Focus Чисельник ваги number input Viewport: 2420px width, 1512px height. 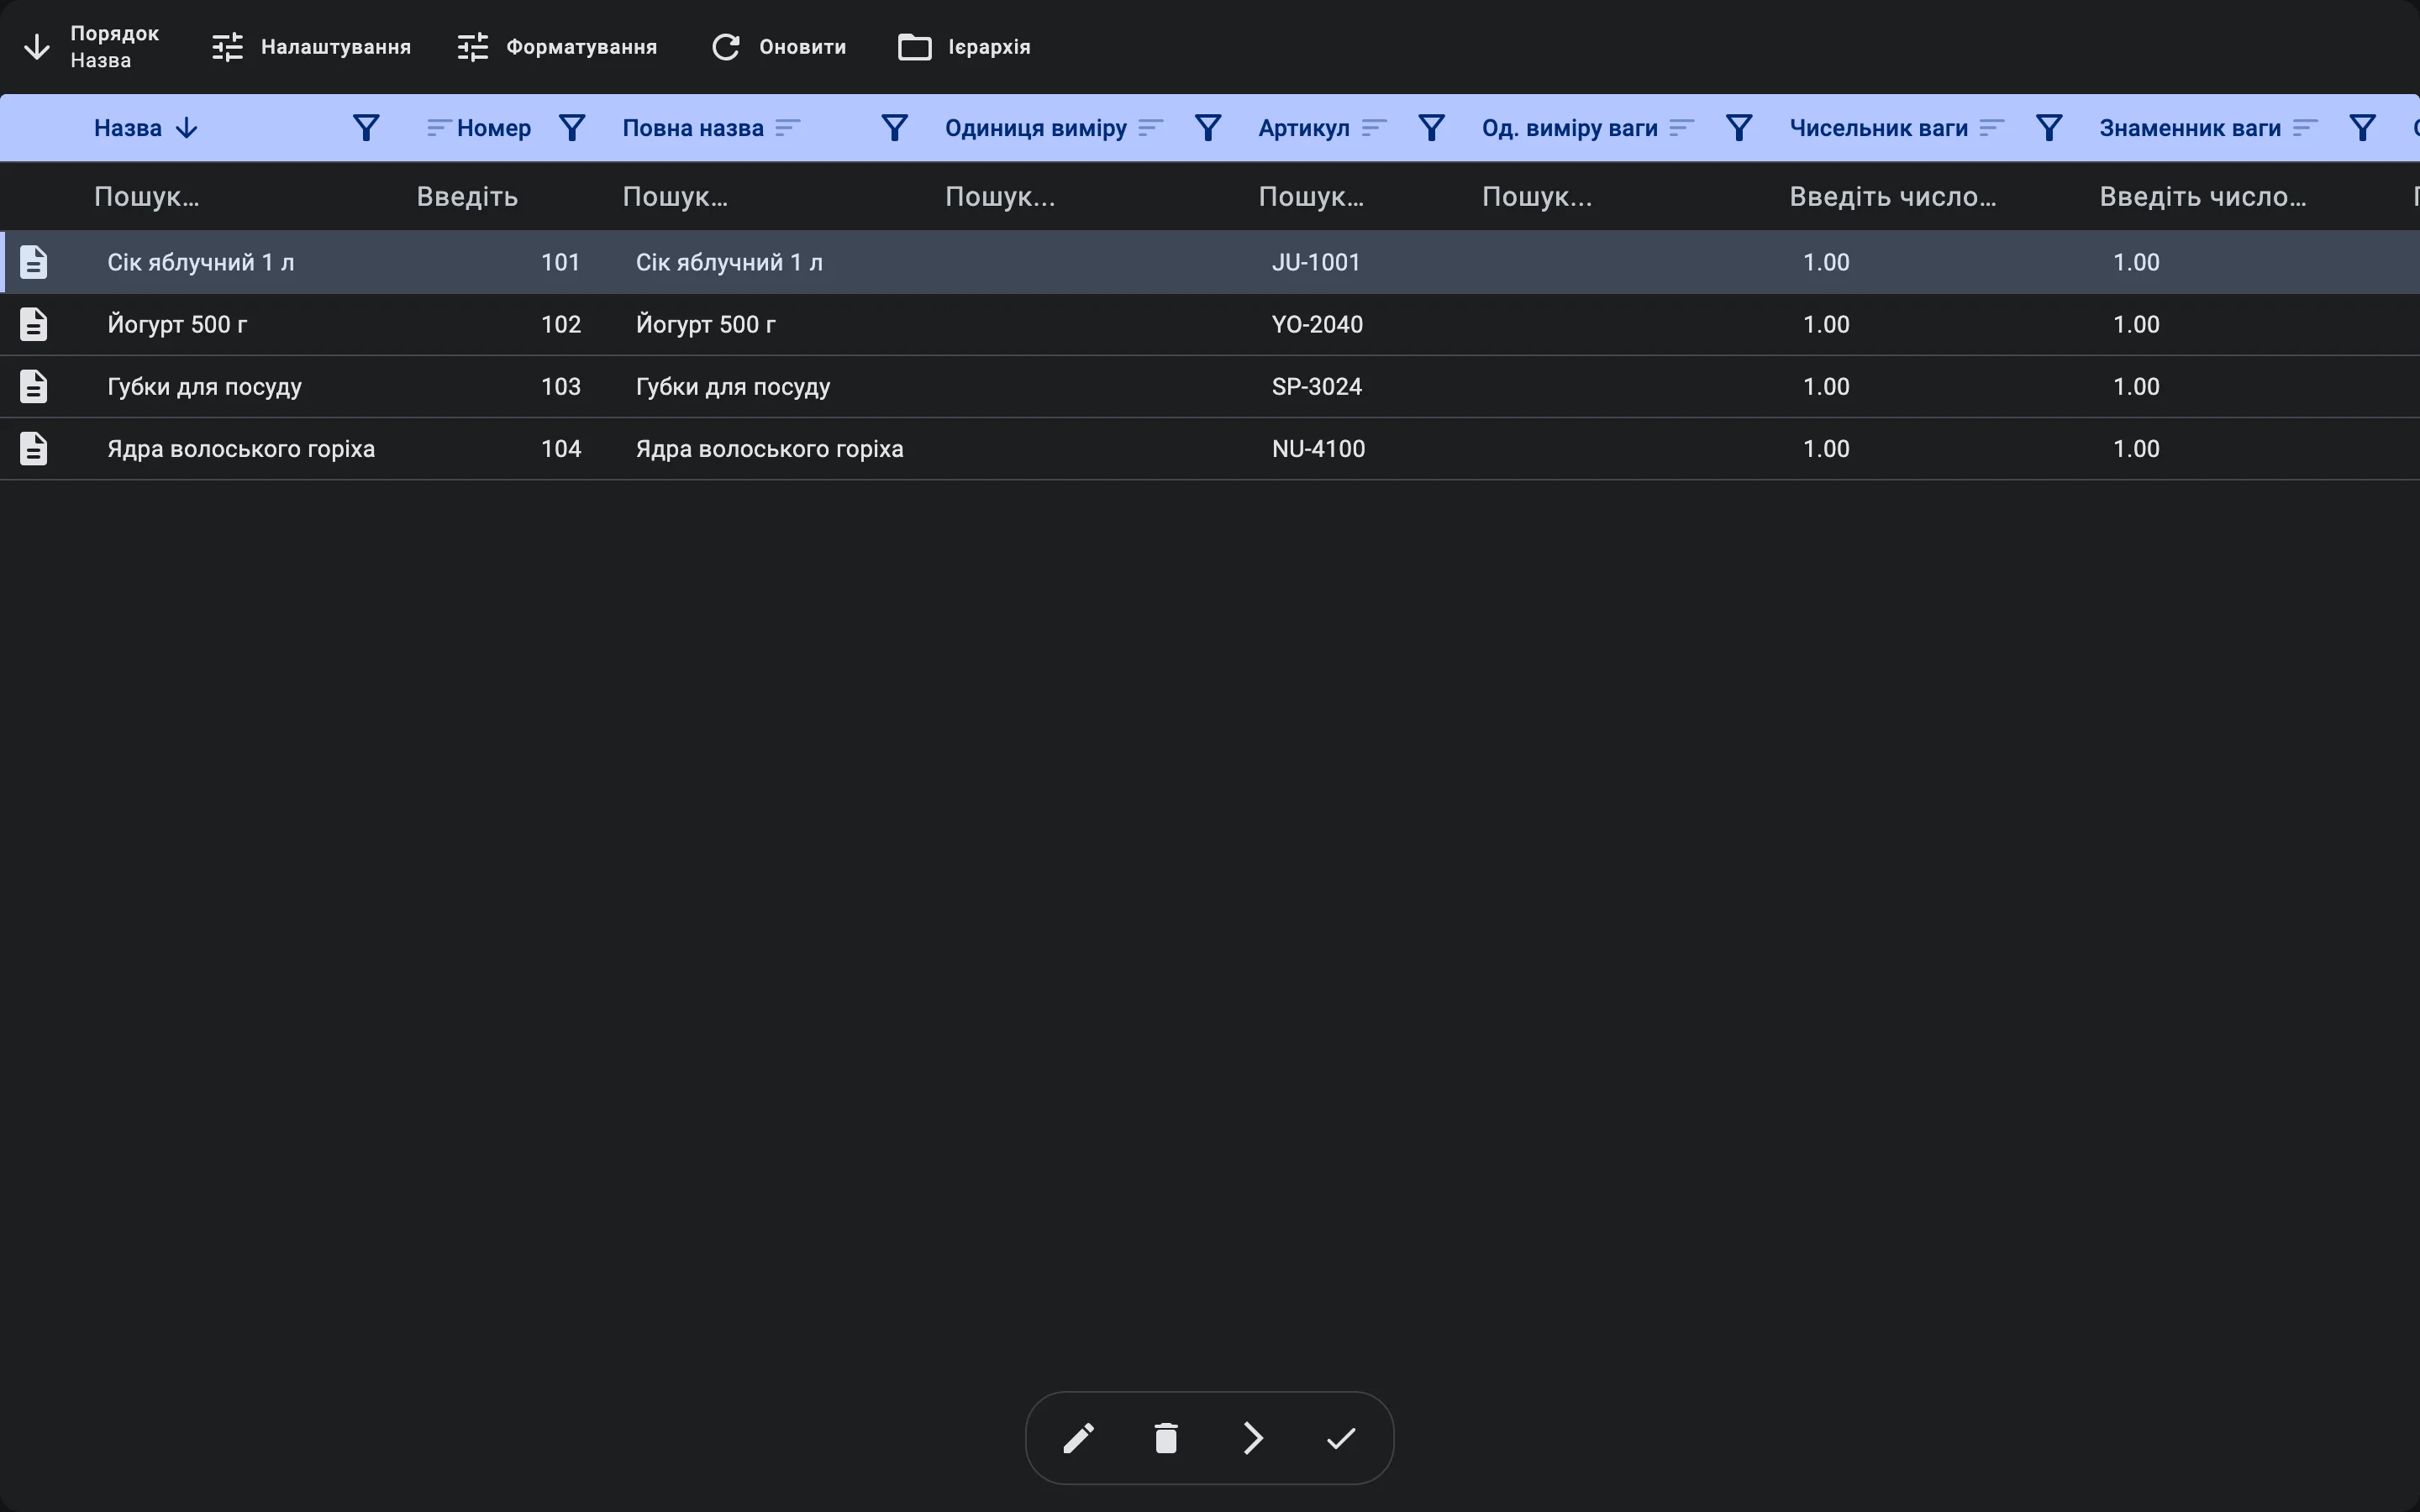coord(1925,196)
